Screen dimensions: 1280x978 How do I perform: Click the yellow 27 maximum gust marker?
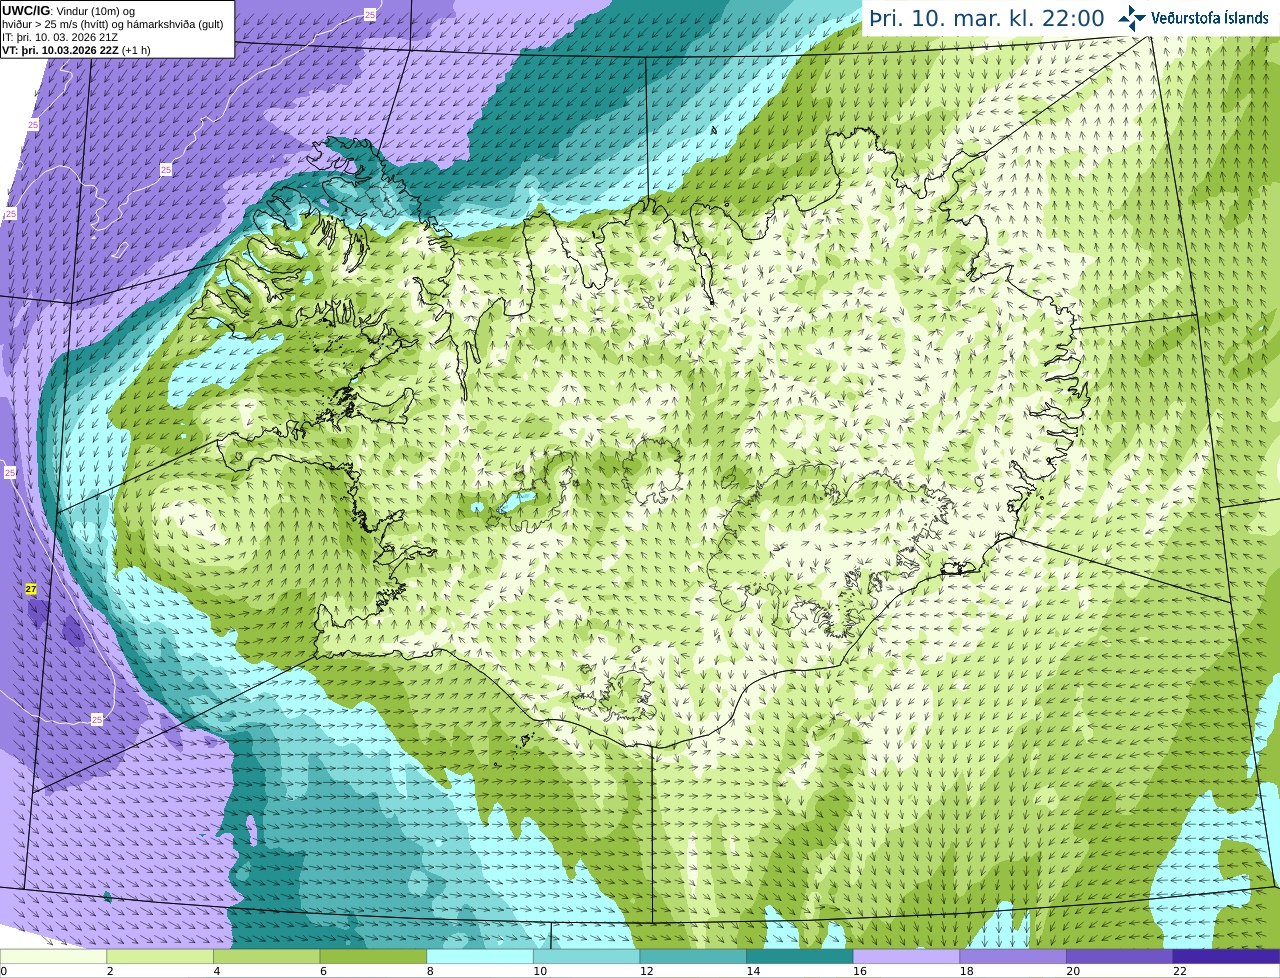click(x=31, y=590)
